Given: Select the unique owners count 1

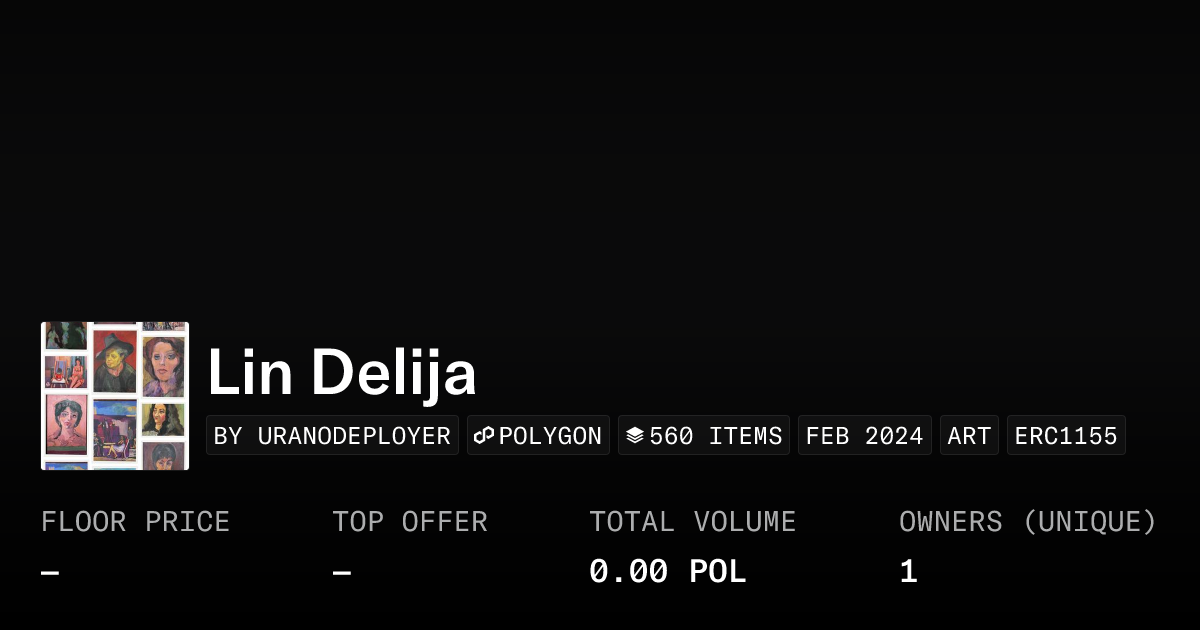Looking at the screenshot, I should click(x=908, y=572).
